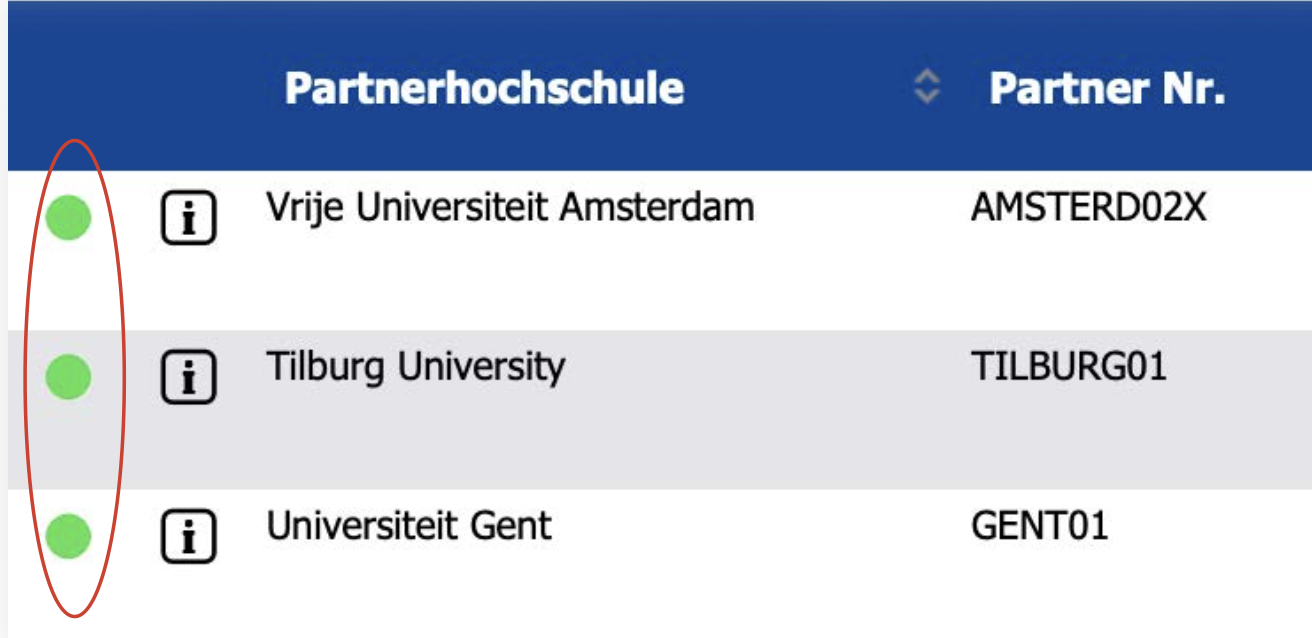Open info icon for Tilburg University
Screen dimensions: 1312x638
click(188, 377)
